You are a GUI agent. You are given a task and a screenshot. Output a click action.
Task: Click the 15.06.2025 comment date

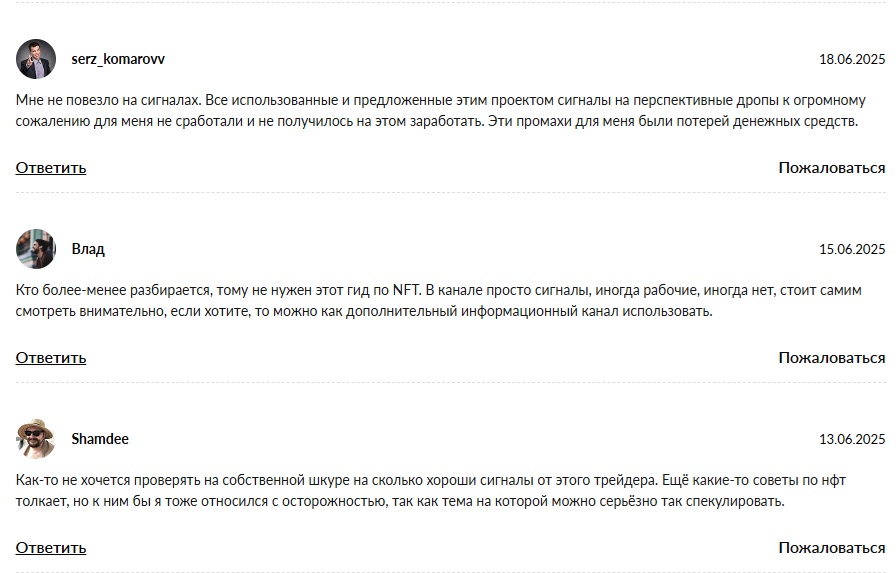[852, 250]
